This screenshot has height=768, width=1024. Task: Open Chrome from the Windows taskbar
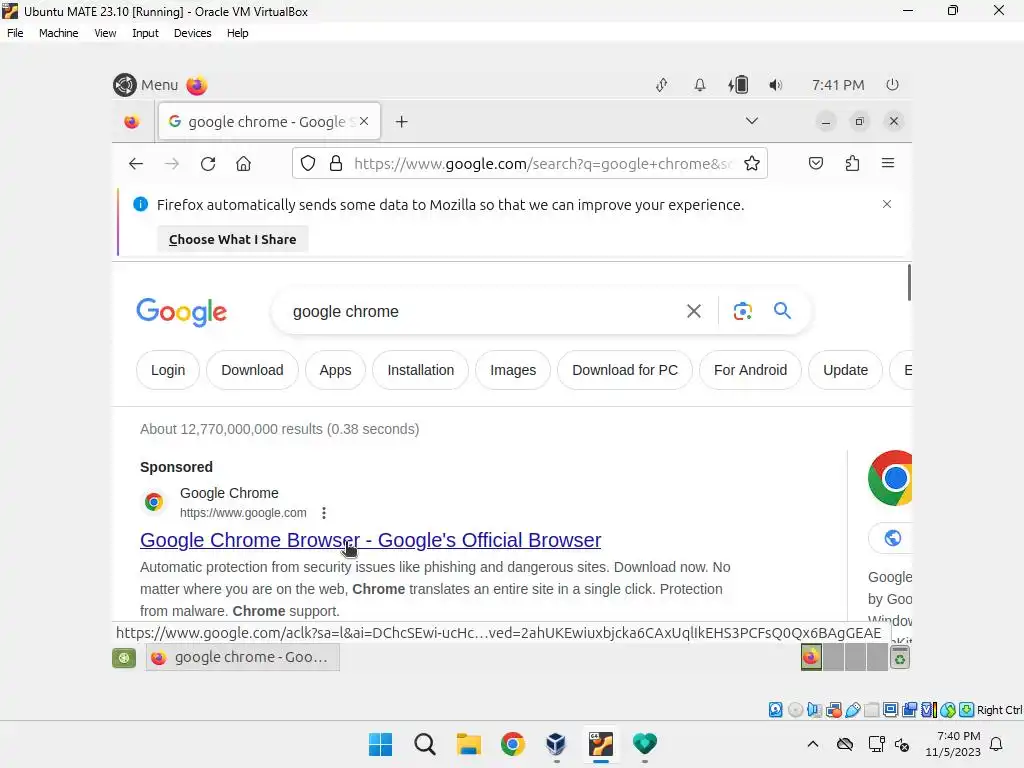(513, 744)
